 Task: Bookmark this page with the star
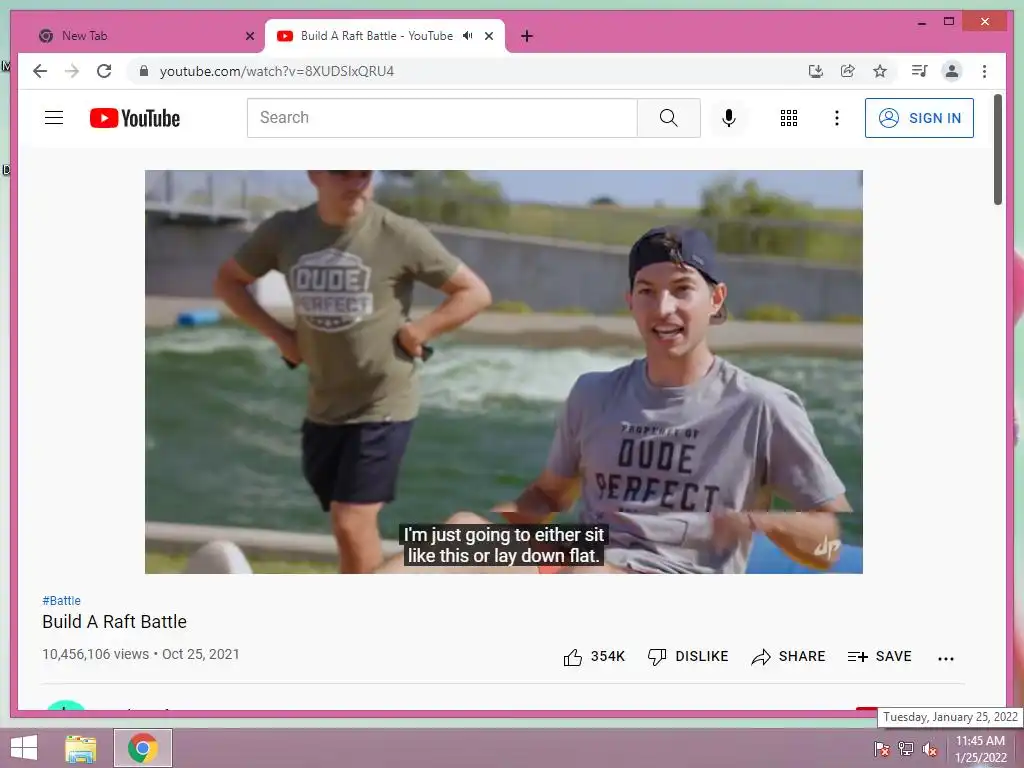click(x=880, y=71)
